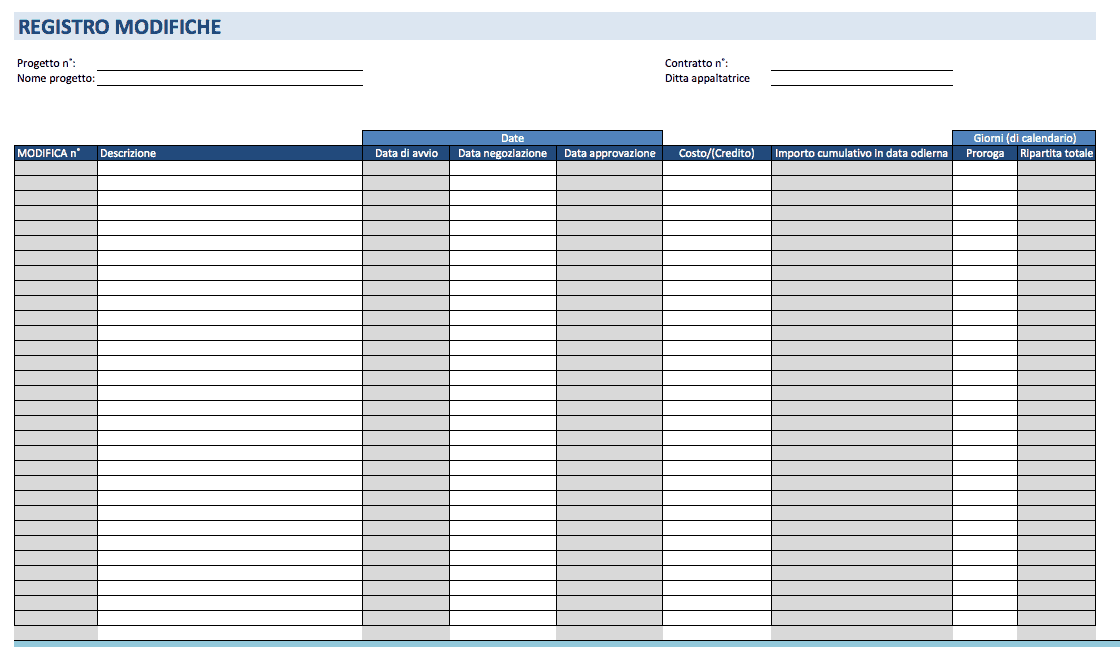
Task: Select first empty cell under Proroga
Action: click(984, 168)
